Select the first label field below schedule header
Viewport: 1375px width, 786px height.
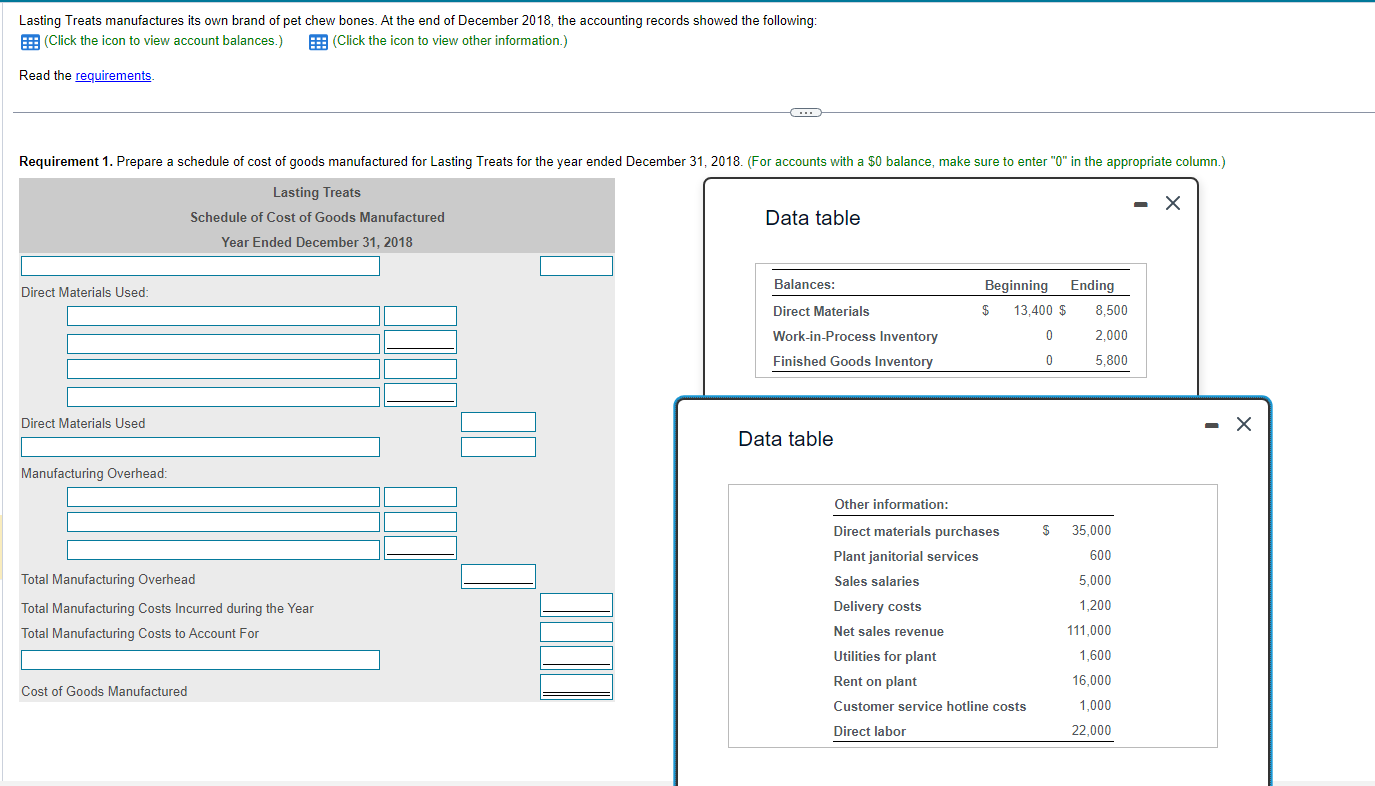pyautogui.click(x=200, y=266)
